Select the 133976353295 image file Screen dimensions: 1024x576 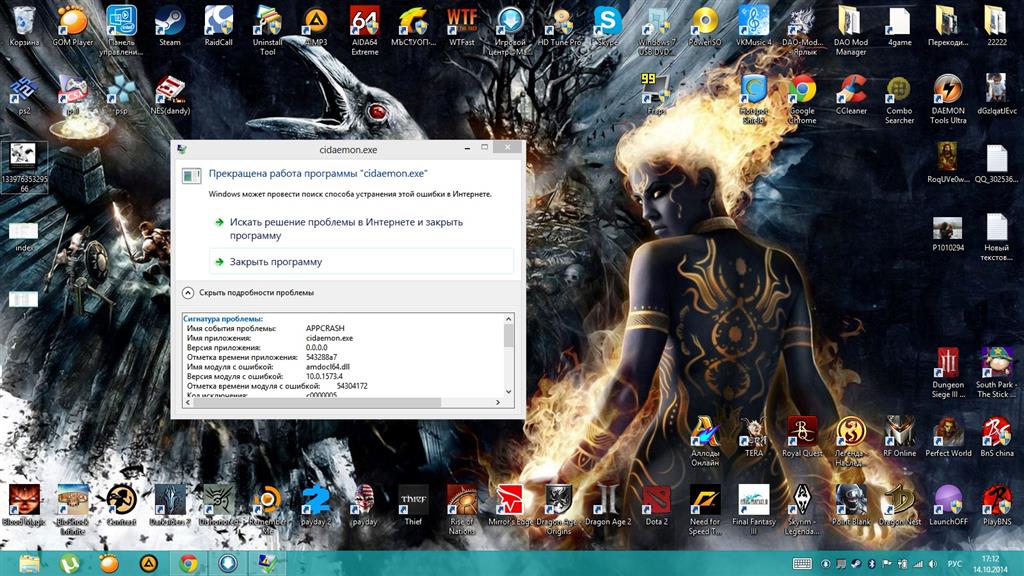[24, 168]
